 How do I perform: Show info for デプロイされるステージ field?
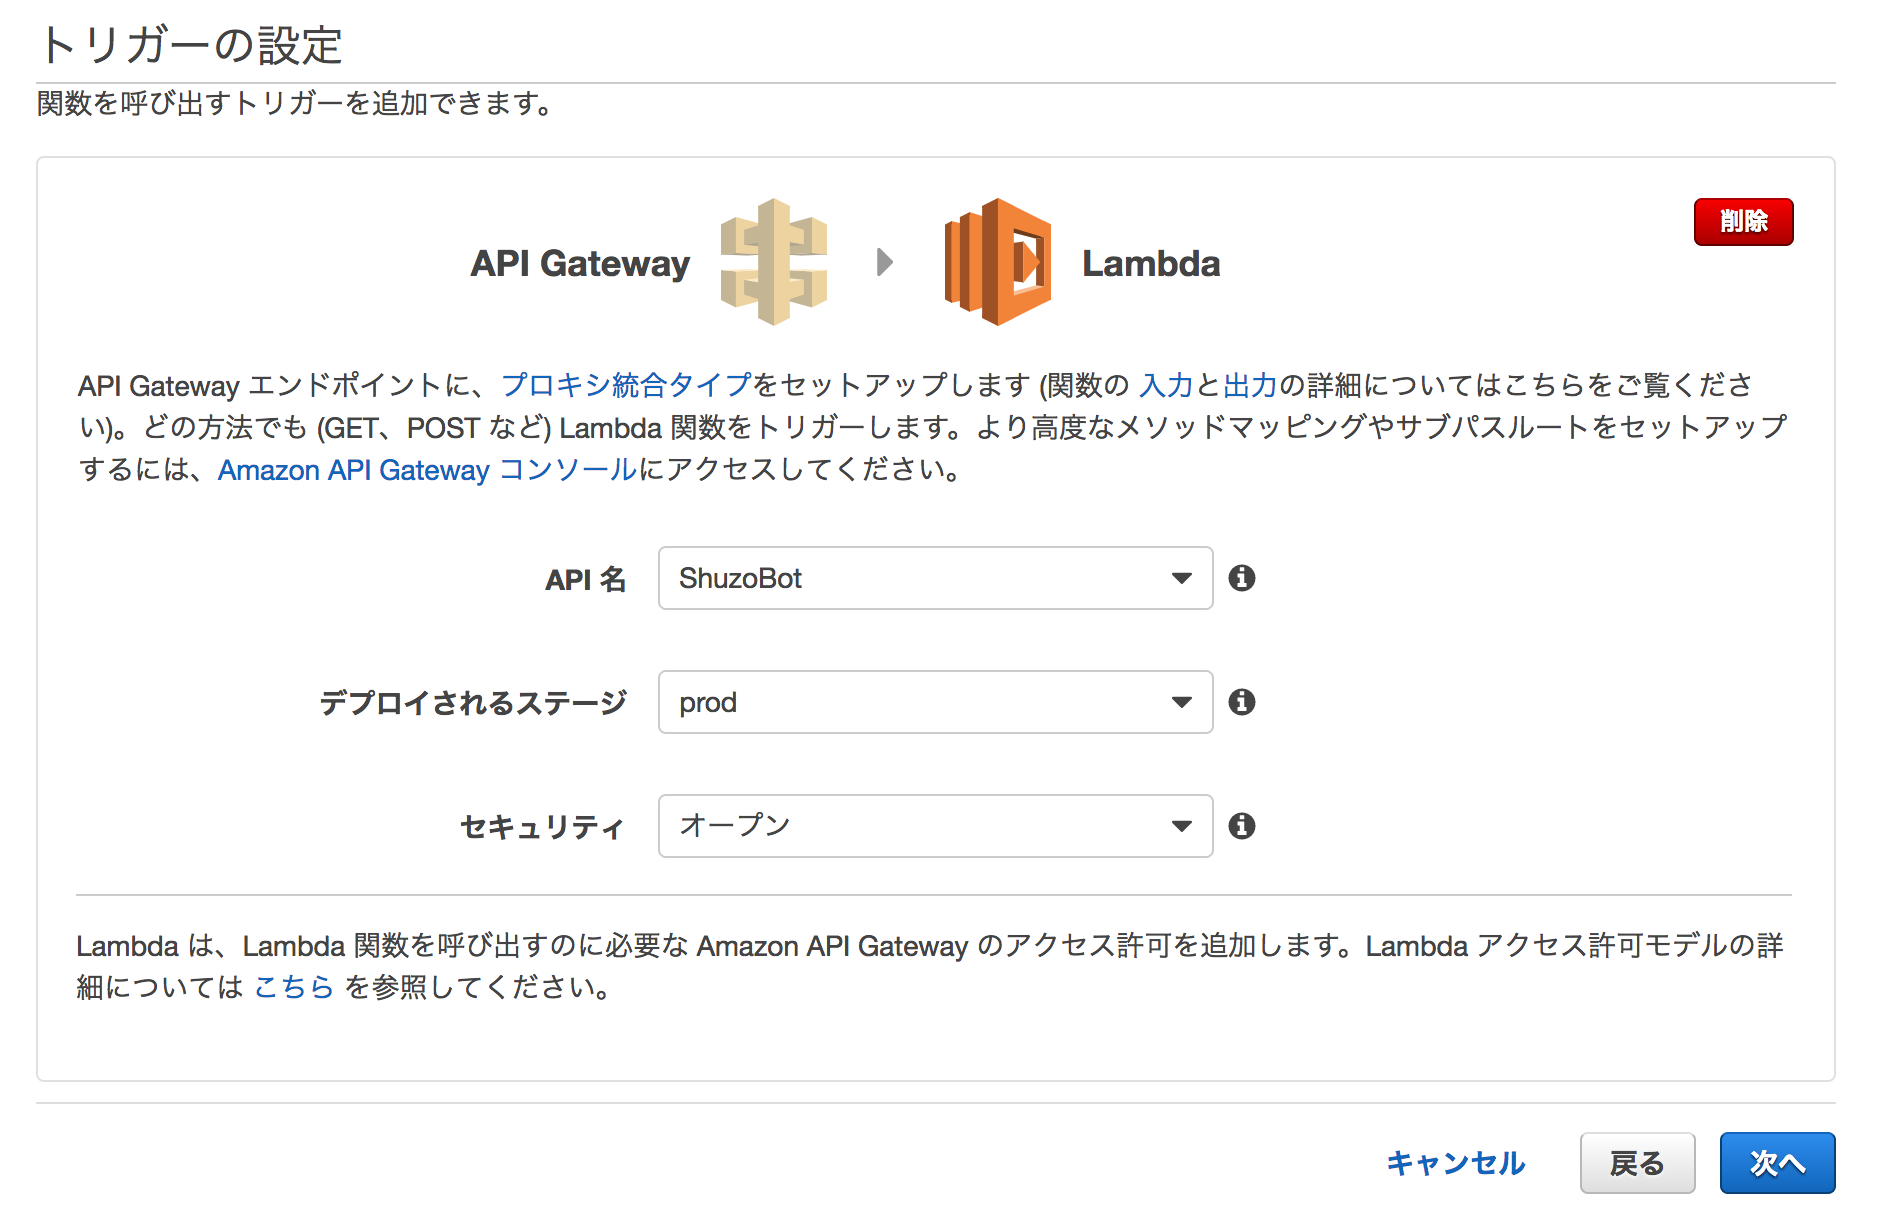[x=1242, y=702]
